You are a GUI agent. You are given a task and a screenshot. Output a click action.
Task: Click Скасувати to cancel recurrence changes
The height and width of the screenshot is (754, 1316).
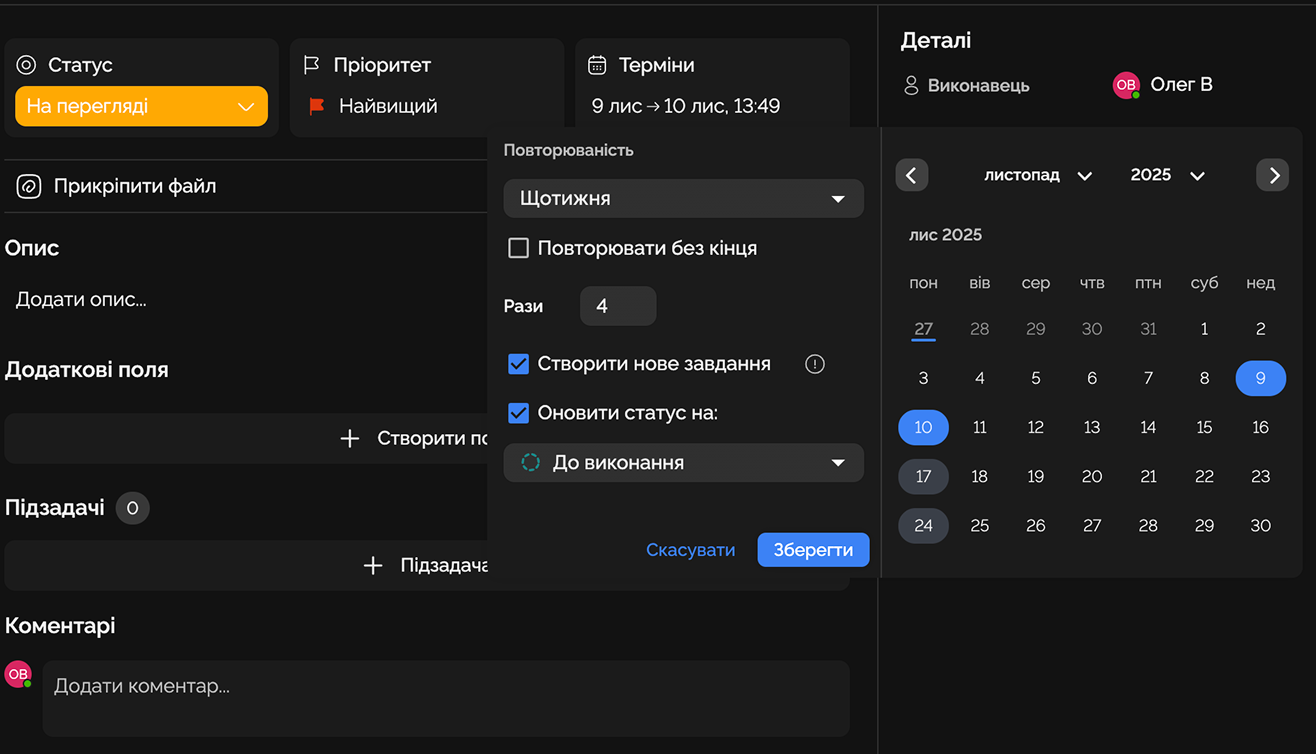[690, 549]
